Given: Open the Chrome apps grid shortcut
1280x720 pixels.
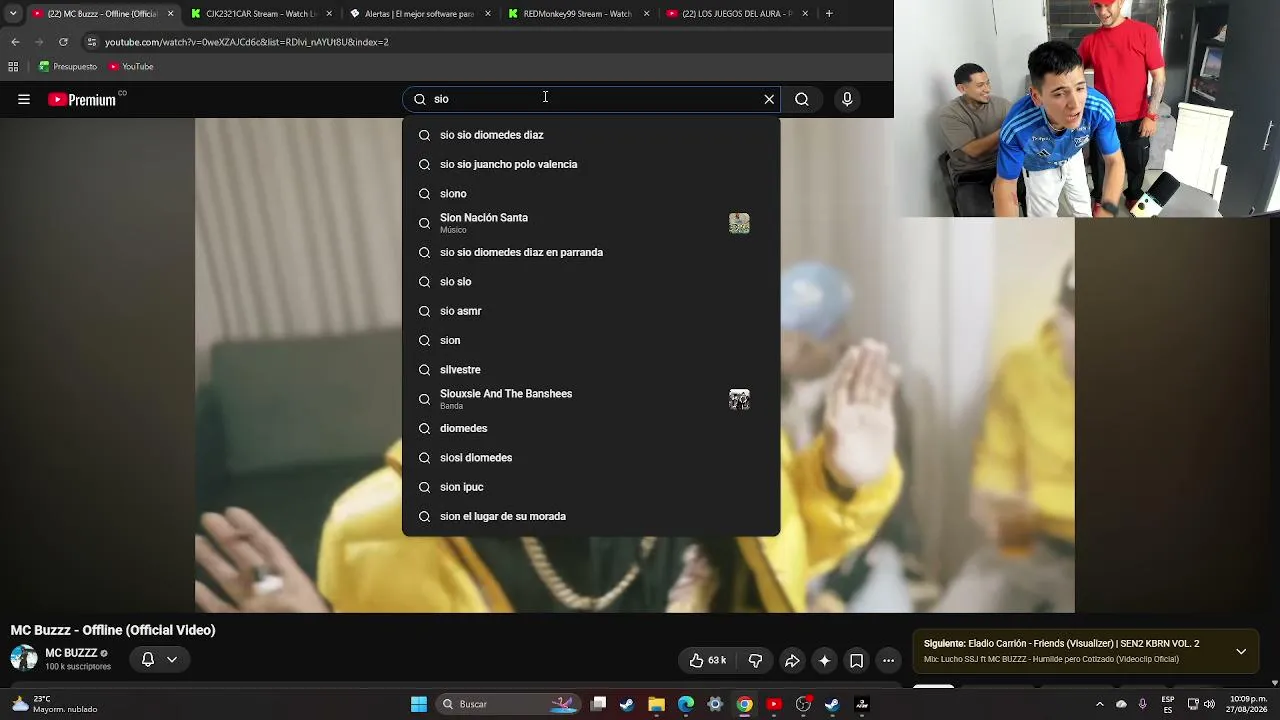Looking at the screenshot, I should (13, 67).
